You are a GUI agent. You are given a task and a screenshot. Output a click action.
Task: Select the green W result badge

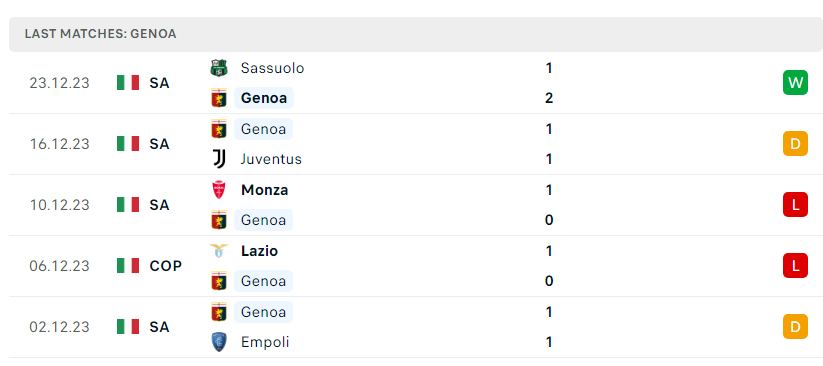795,83
